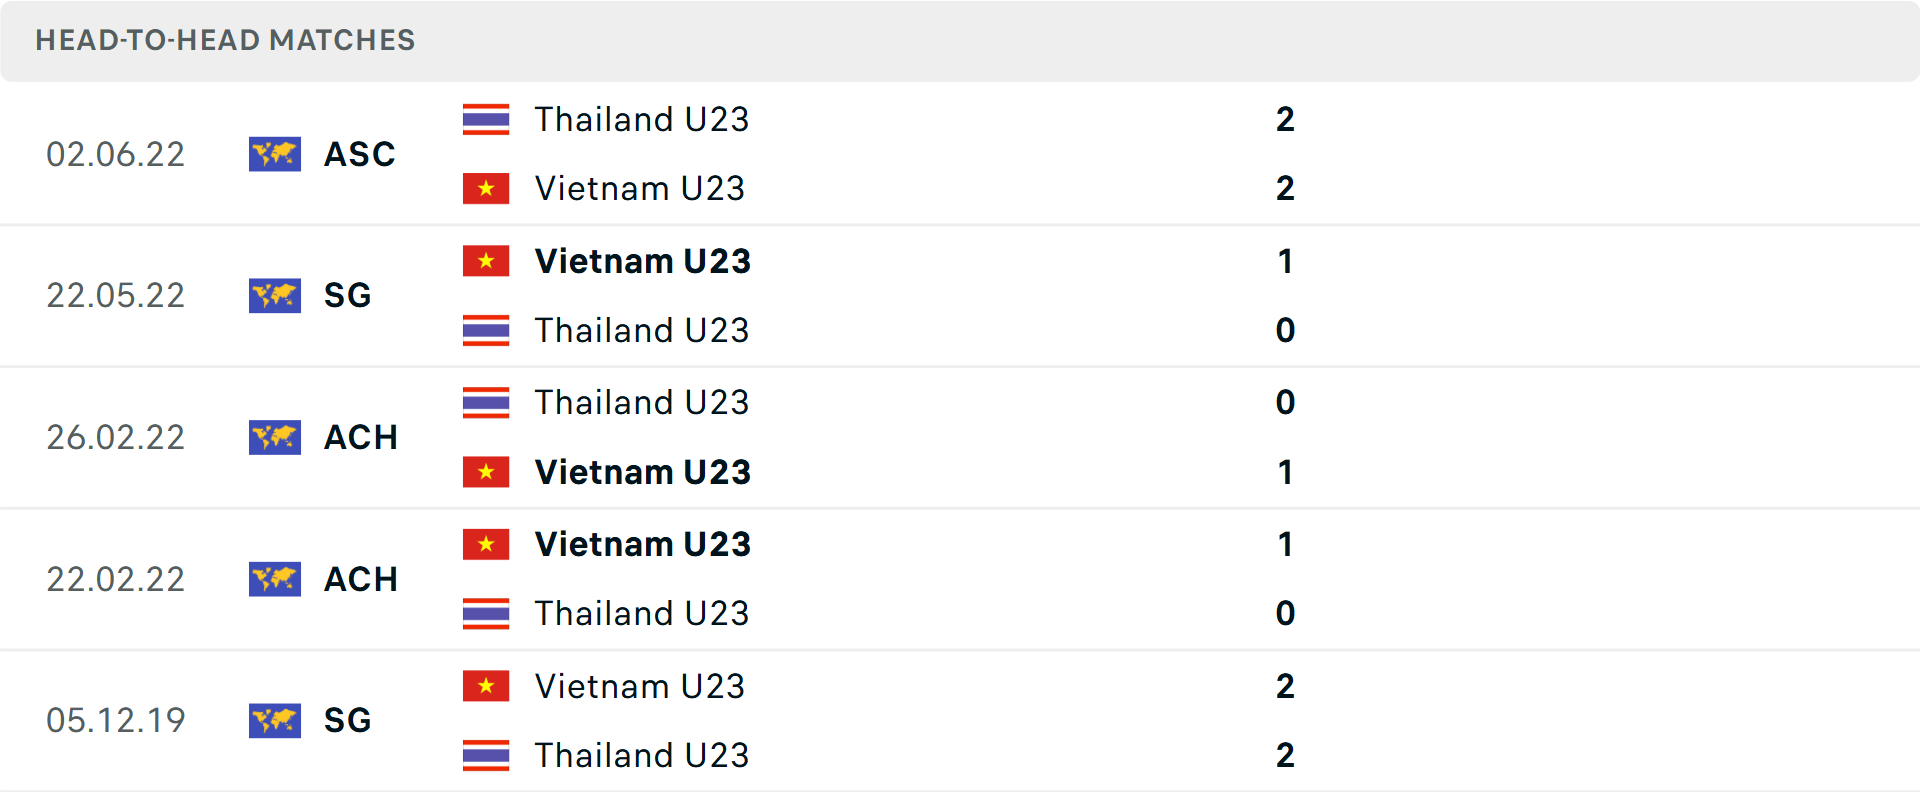Click the score 0 for Thailand U23 on 26.02.22

(1286, 402)
